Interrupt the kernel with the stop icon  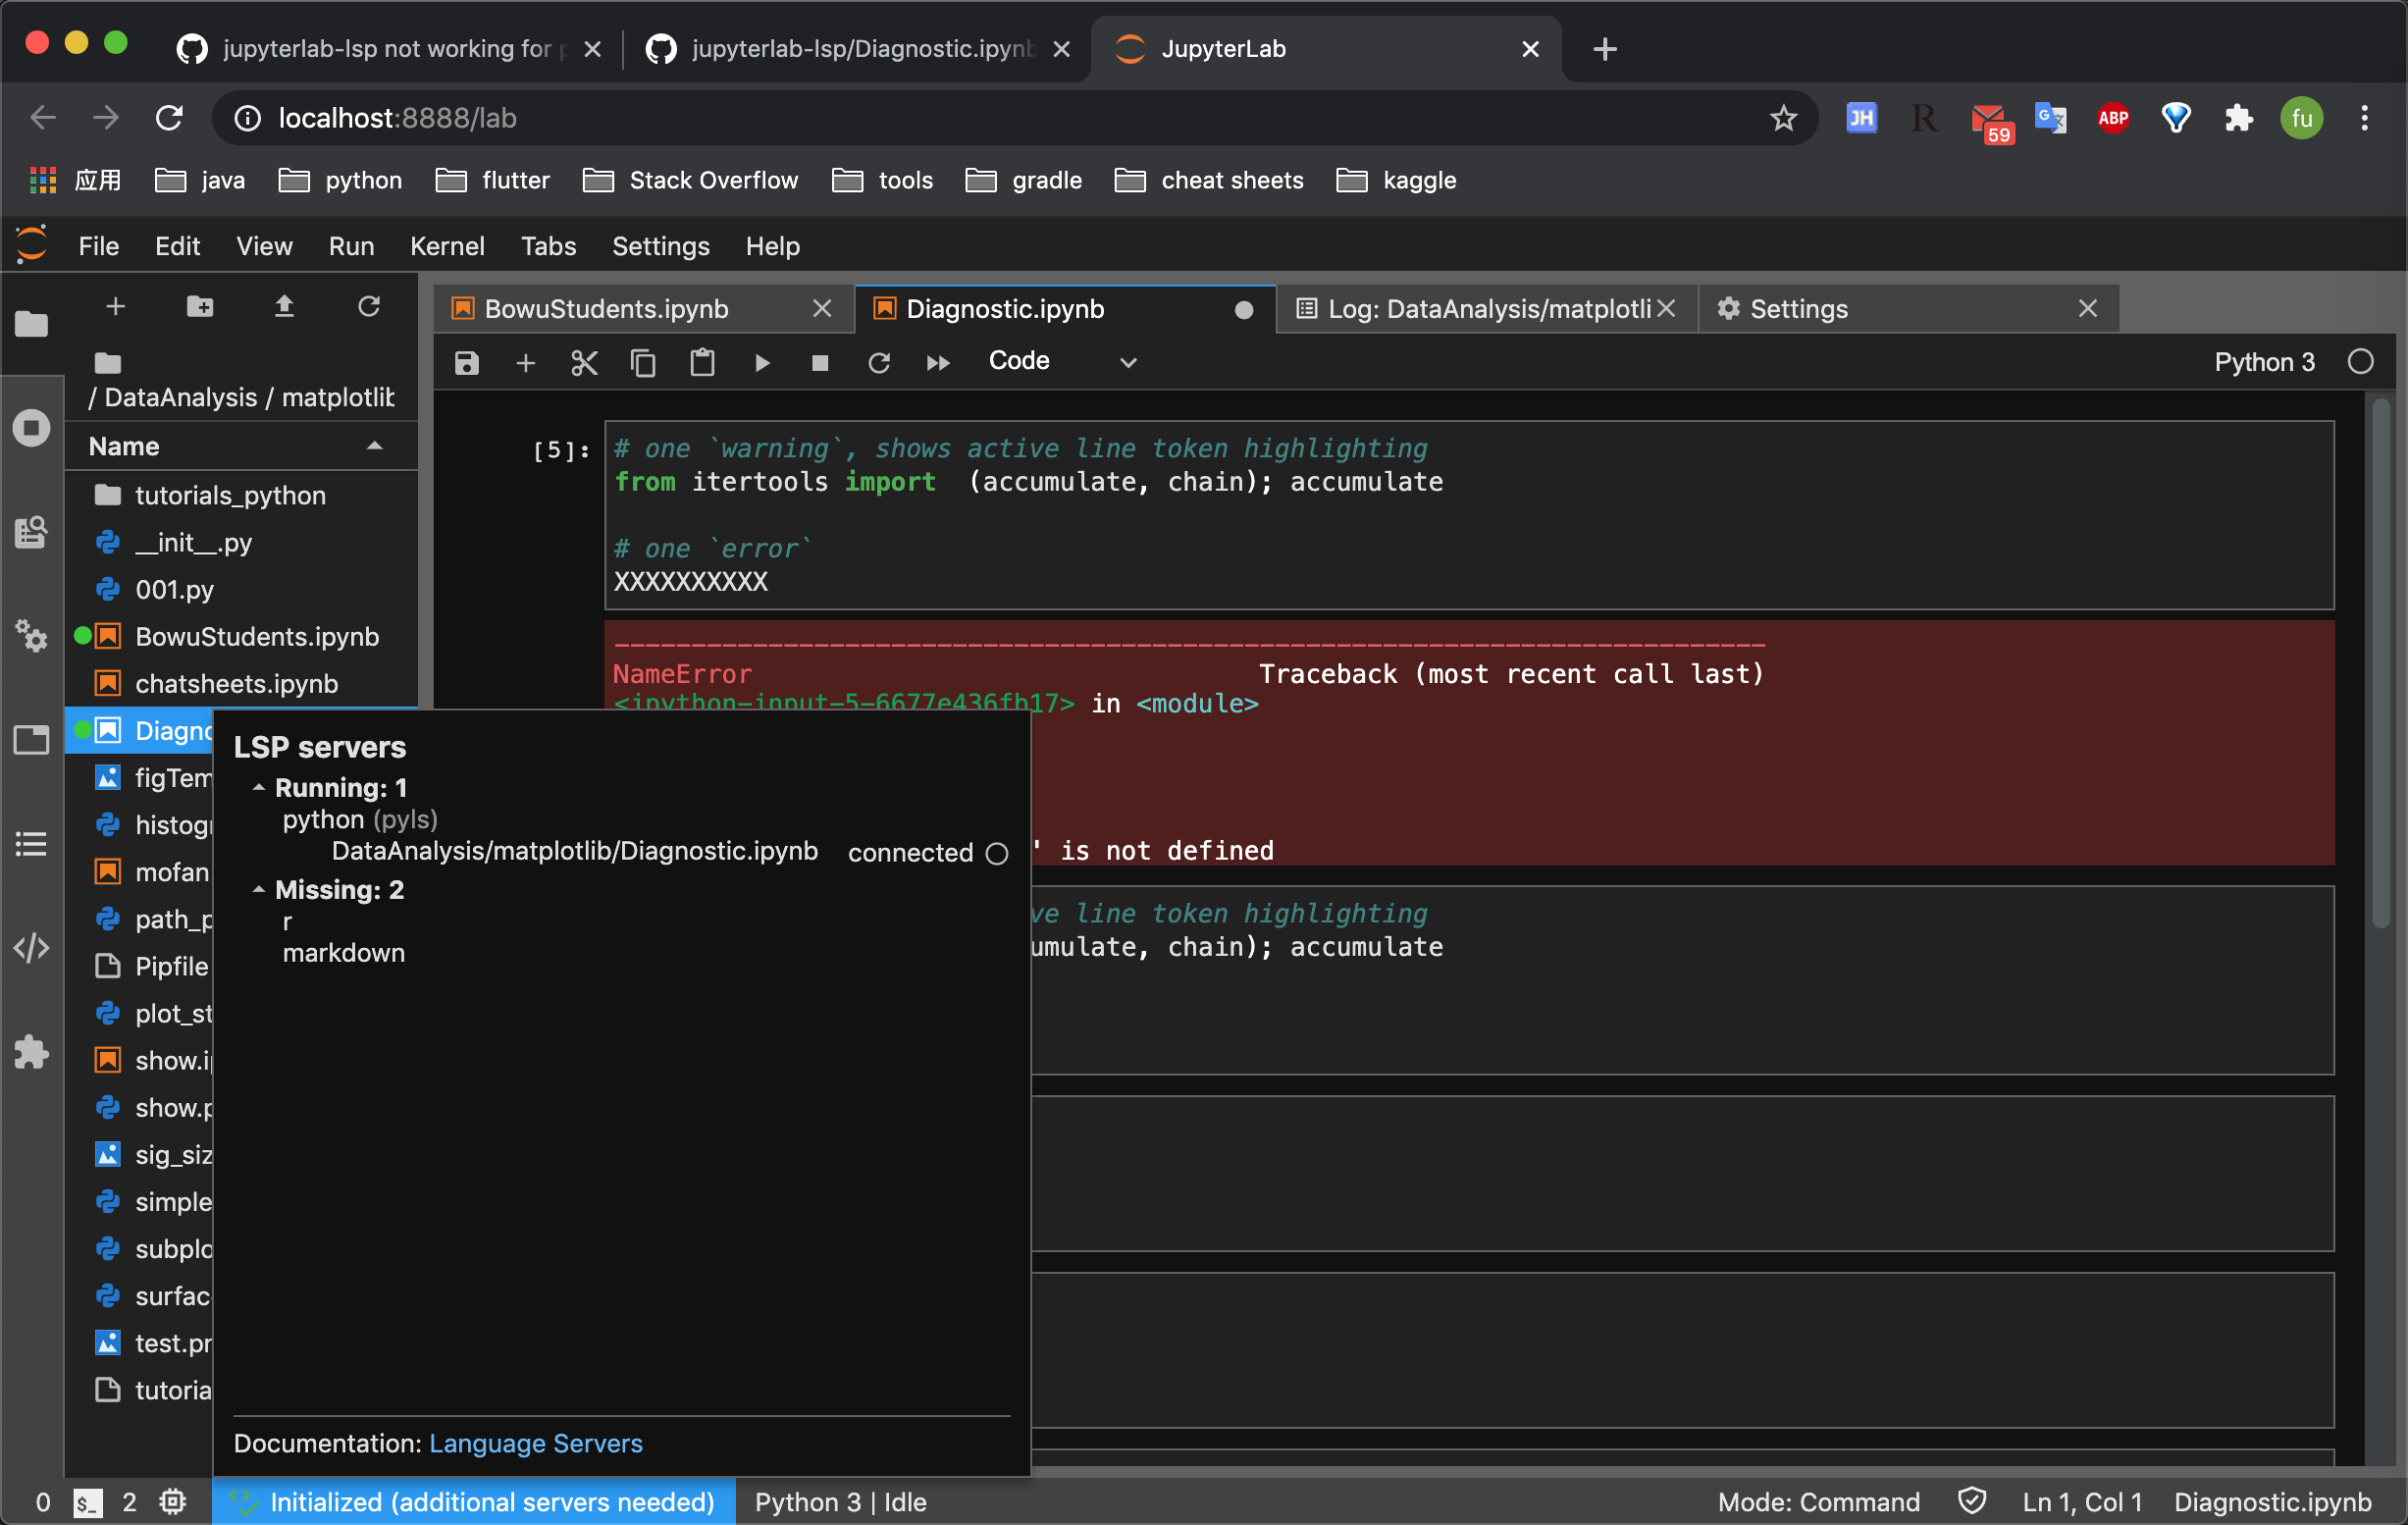[x=820, y=362]
